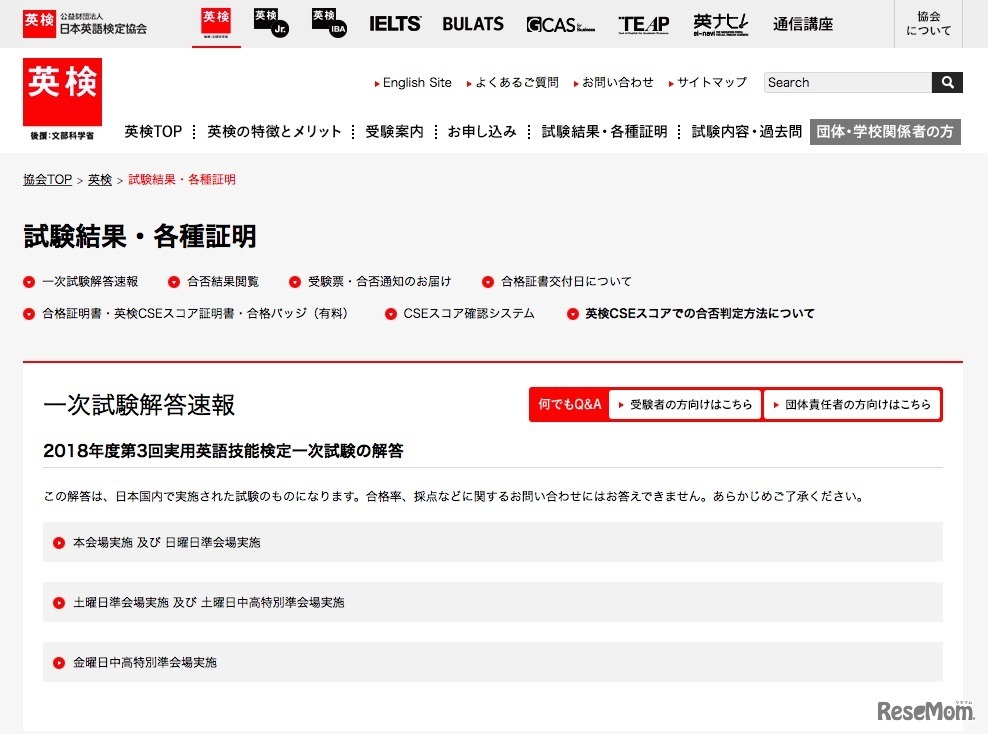Open the 通信講座 section at the top
This screenshot has width=988, height=734.
coord(804,23)
